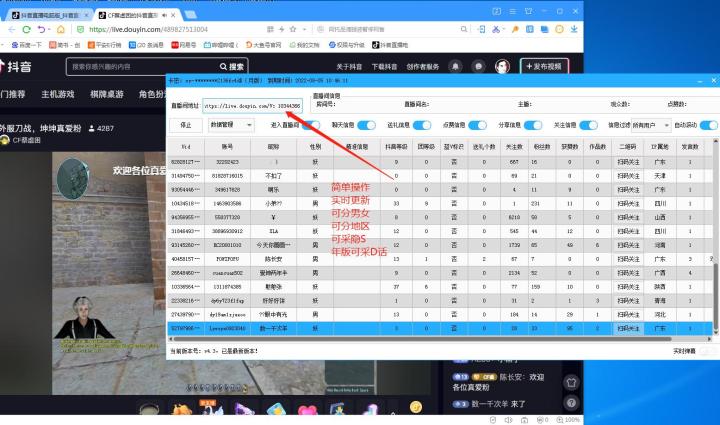Click the scissors screenshot icon in browser toolbar
Screen dimensions: 720x425
[x=496, y=29]
